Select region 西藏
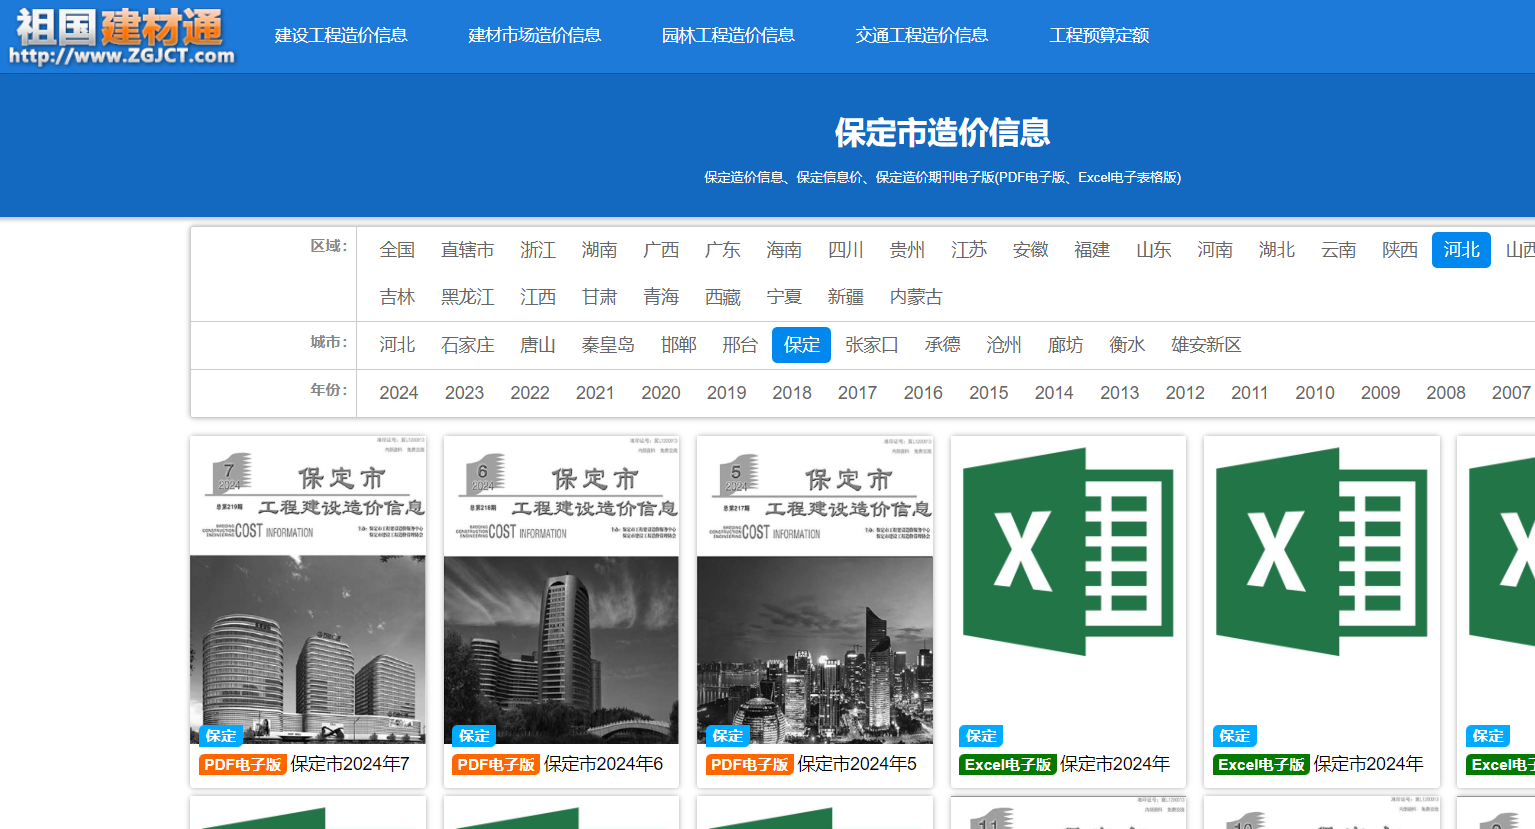Screen dimensions: 1535x829 (x=723, y=297)
